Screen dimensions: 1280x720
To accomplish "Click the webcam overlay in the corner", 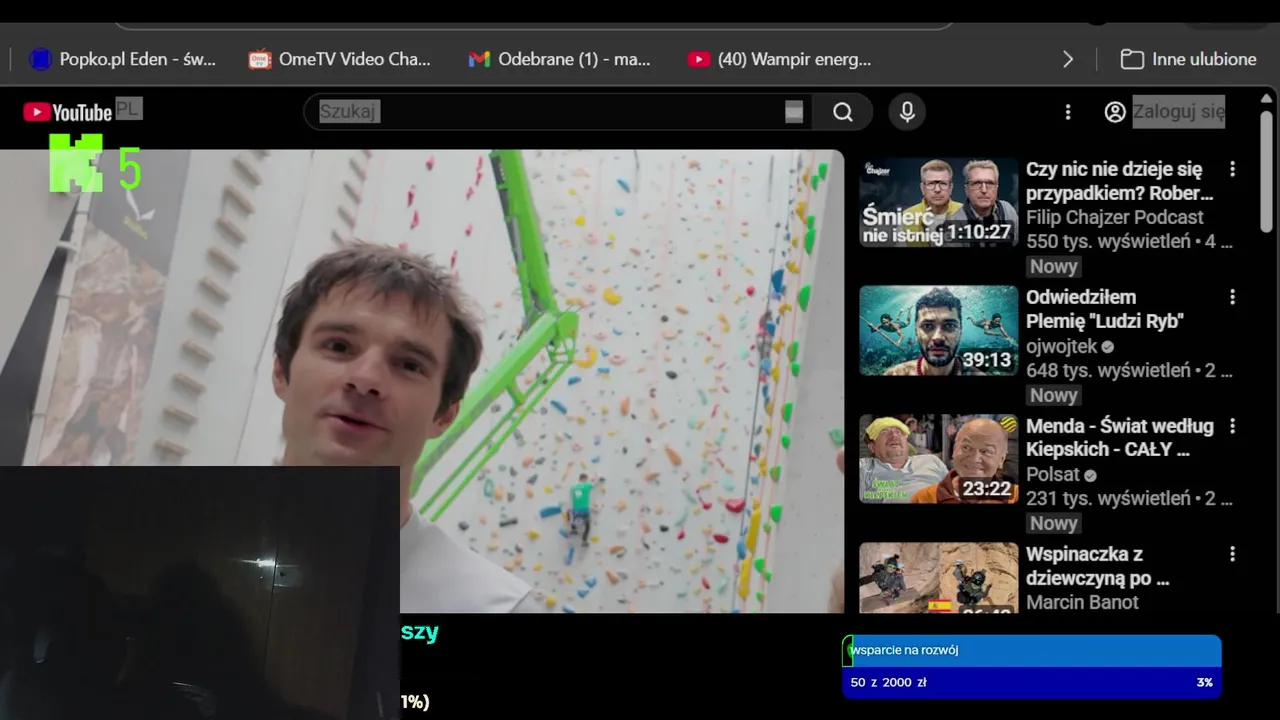I will [200, 592].
